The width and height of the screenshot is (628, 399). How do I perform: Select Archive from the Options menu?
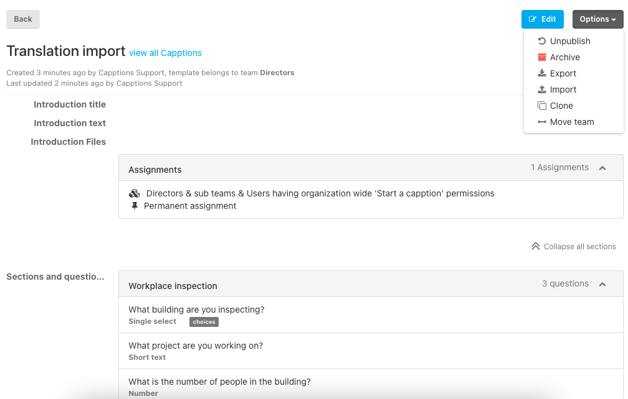click(564, 57)
